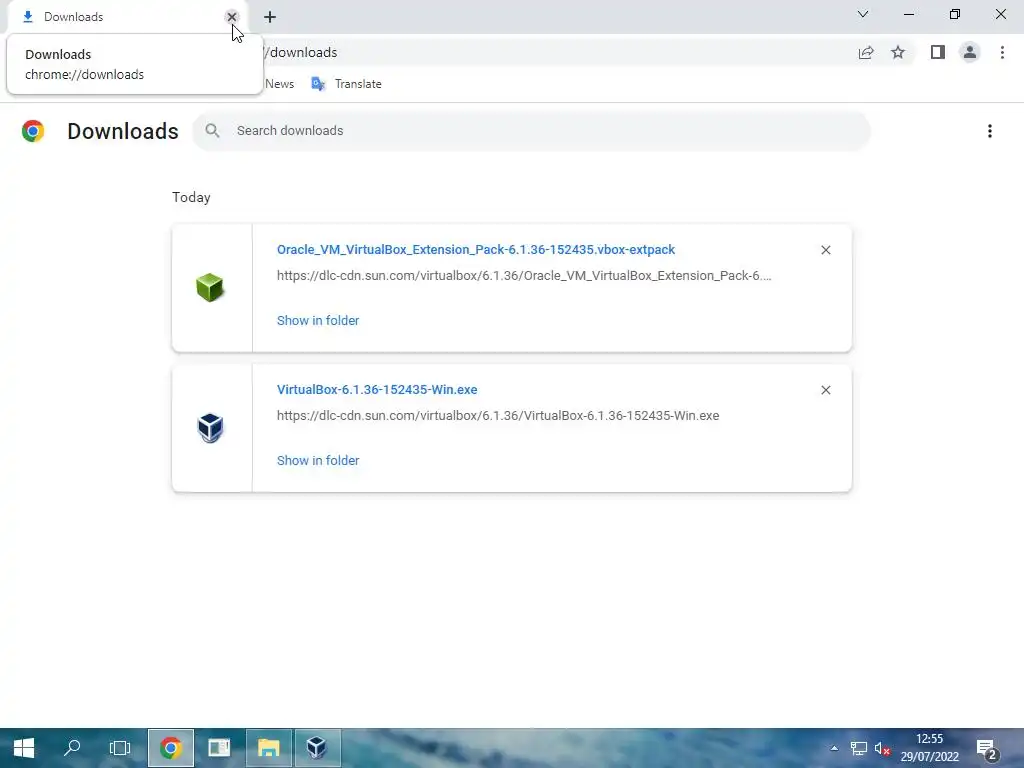Click the VirtualBox installer cube icon
1024x768 pixels.
pyautogui.click(x=210, y=428)
